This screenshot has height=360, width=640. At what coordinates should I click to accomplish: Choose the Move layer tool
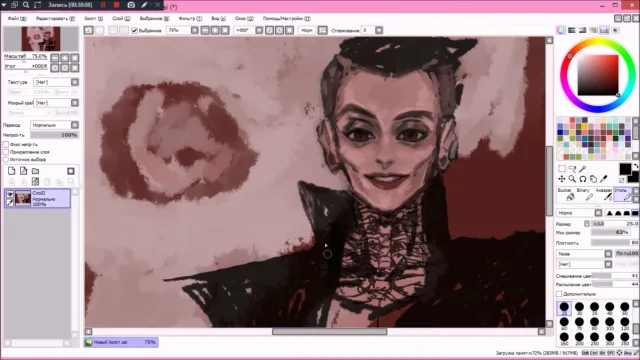(x=562, y=179)
